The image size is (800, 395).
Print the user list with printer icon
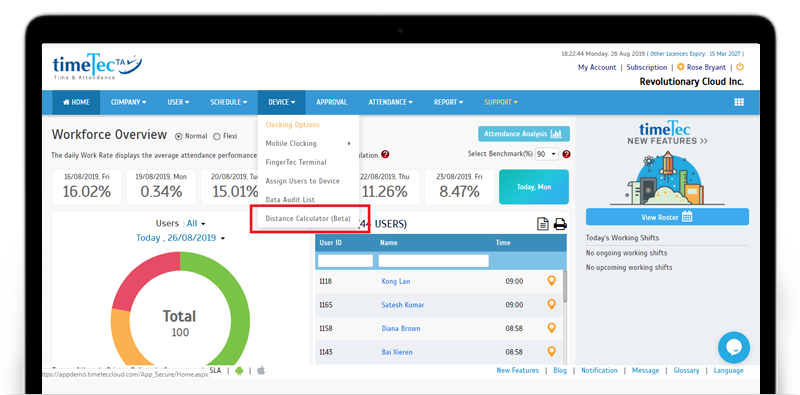click(x=560, y=224)
